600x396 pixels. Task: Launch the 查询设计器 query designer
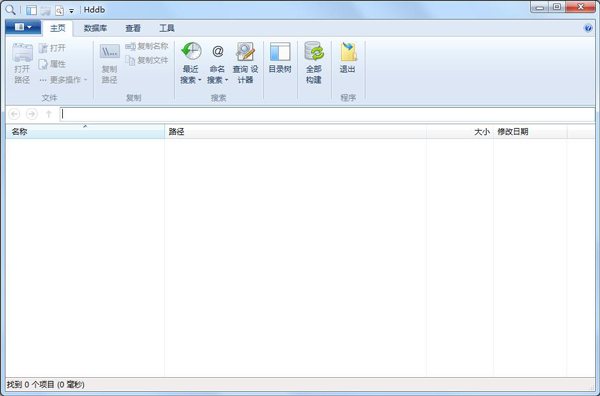(245, 63)
